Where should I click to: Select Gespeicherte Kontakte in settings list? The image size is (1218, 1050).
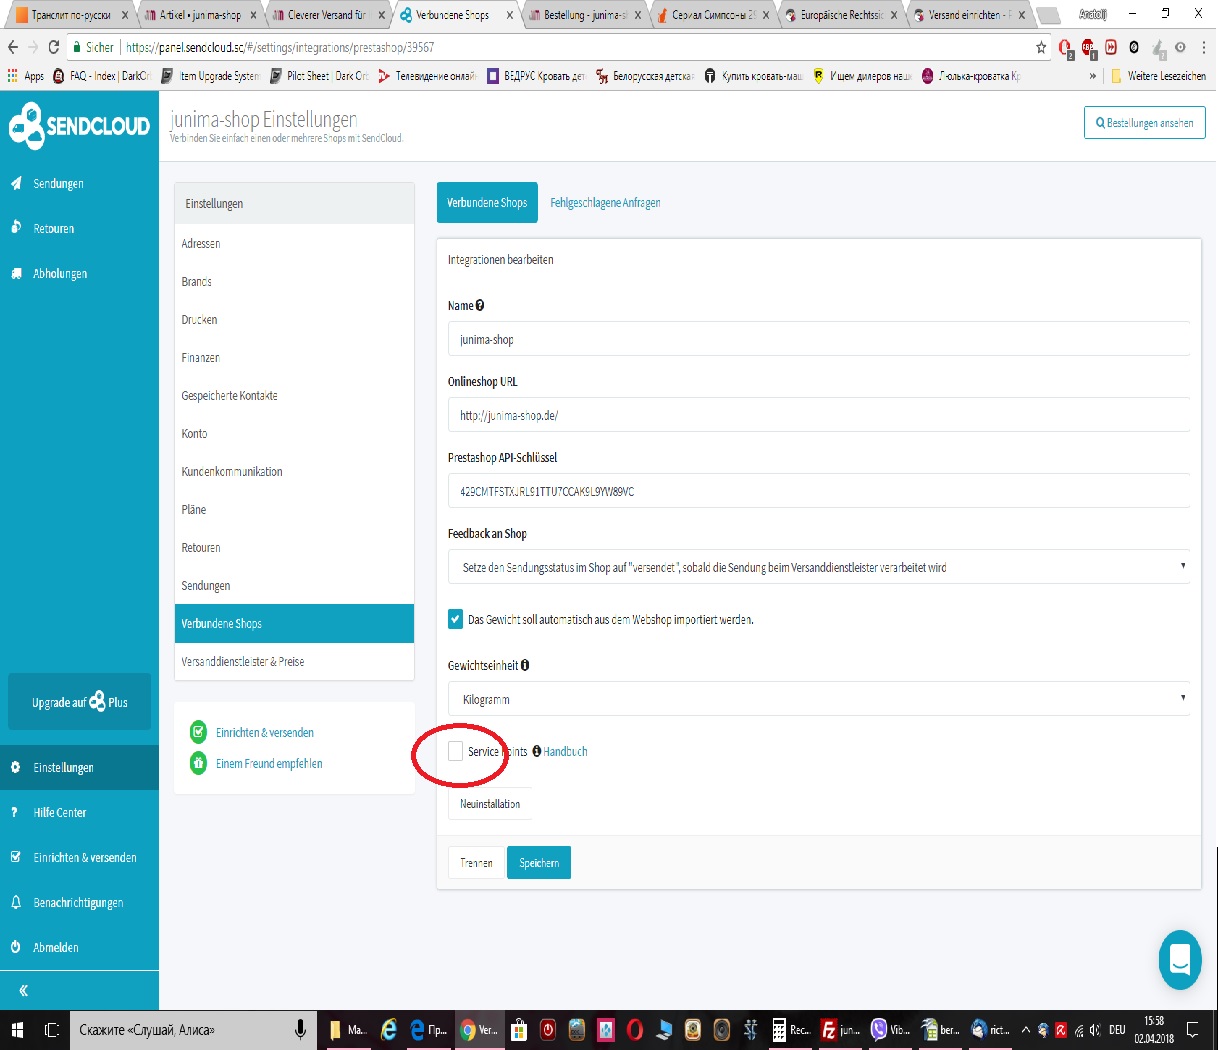[x=294, y=396]
